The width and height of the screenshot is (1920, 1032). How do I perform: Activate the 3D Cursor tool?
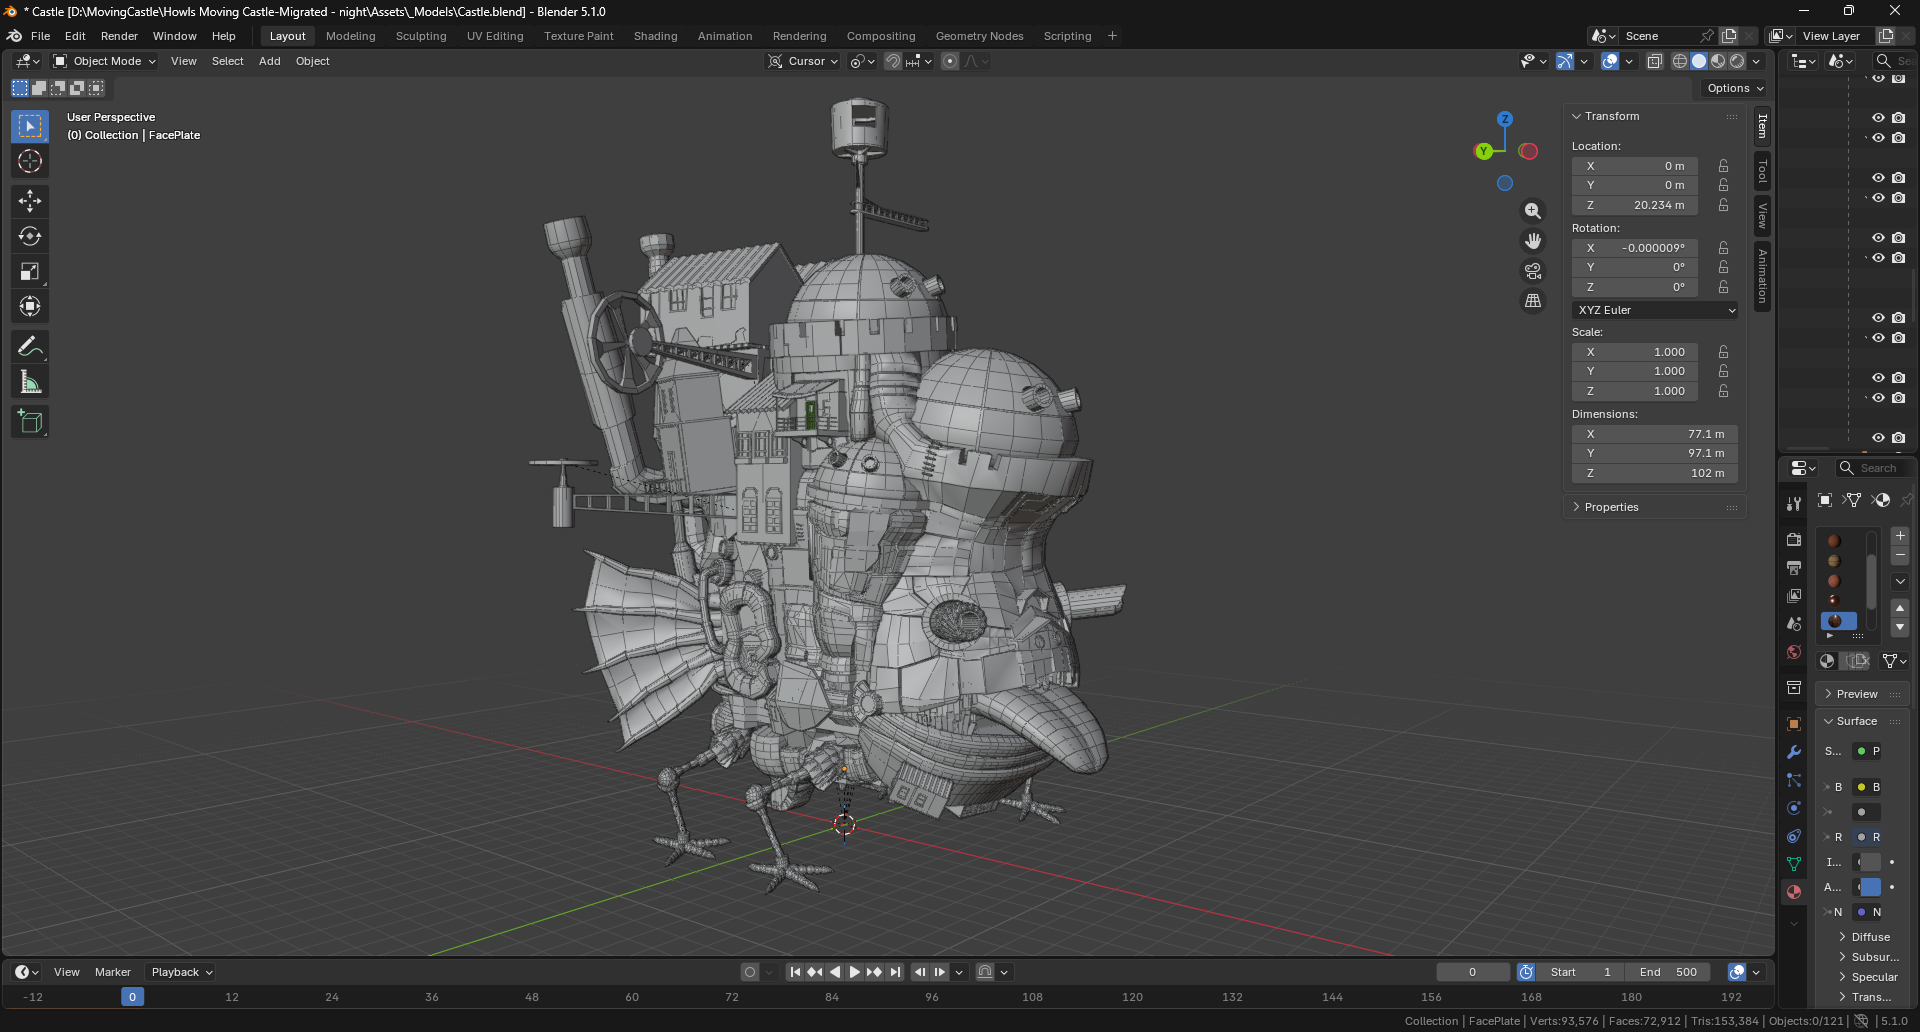(x=30, y=161)
